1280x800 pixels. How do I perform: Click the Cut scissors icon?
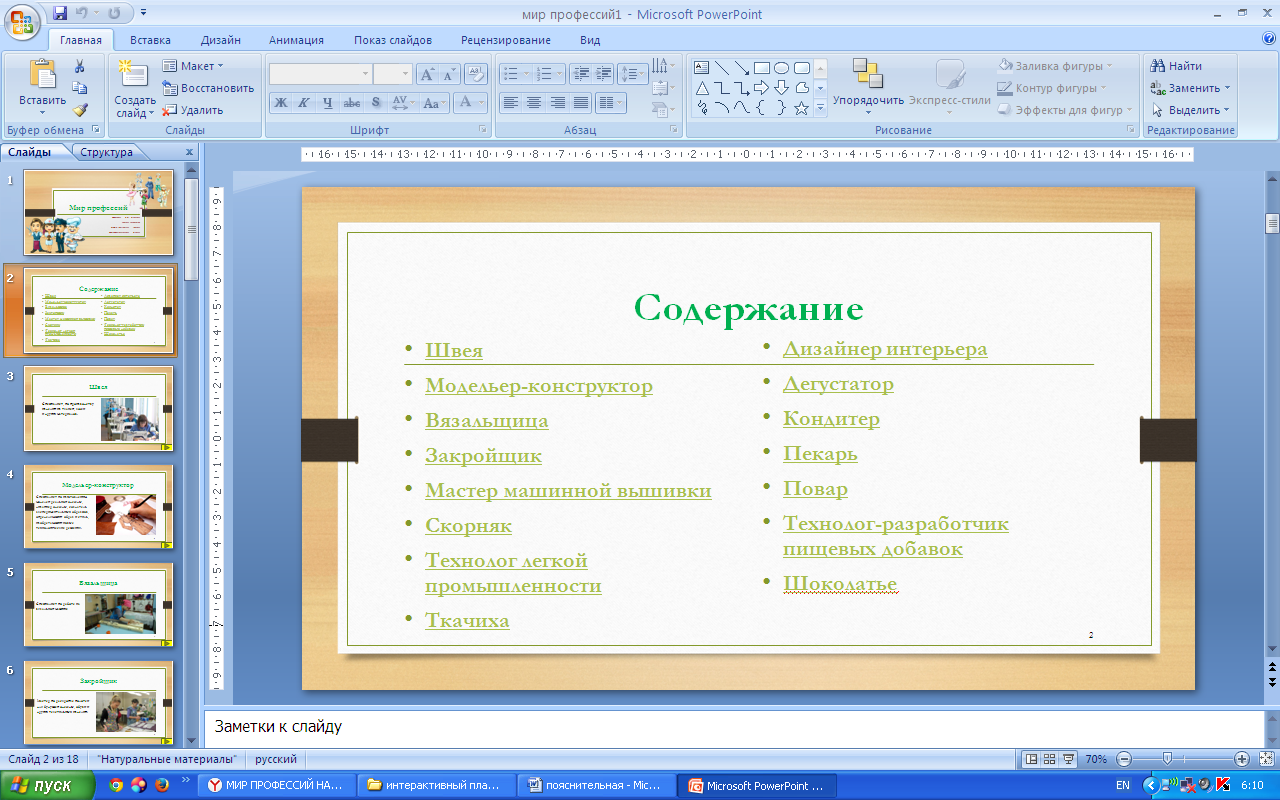pos(80,66)
